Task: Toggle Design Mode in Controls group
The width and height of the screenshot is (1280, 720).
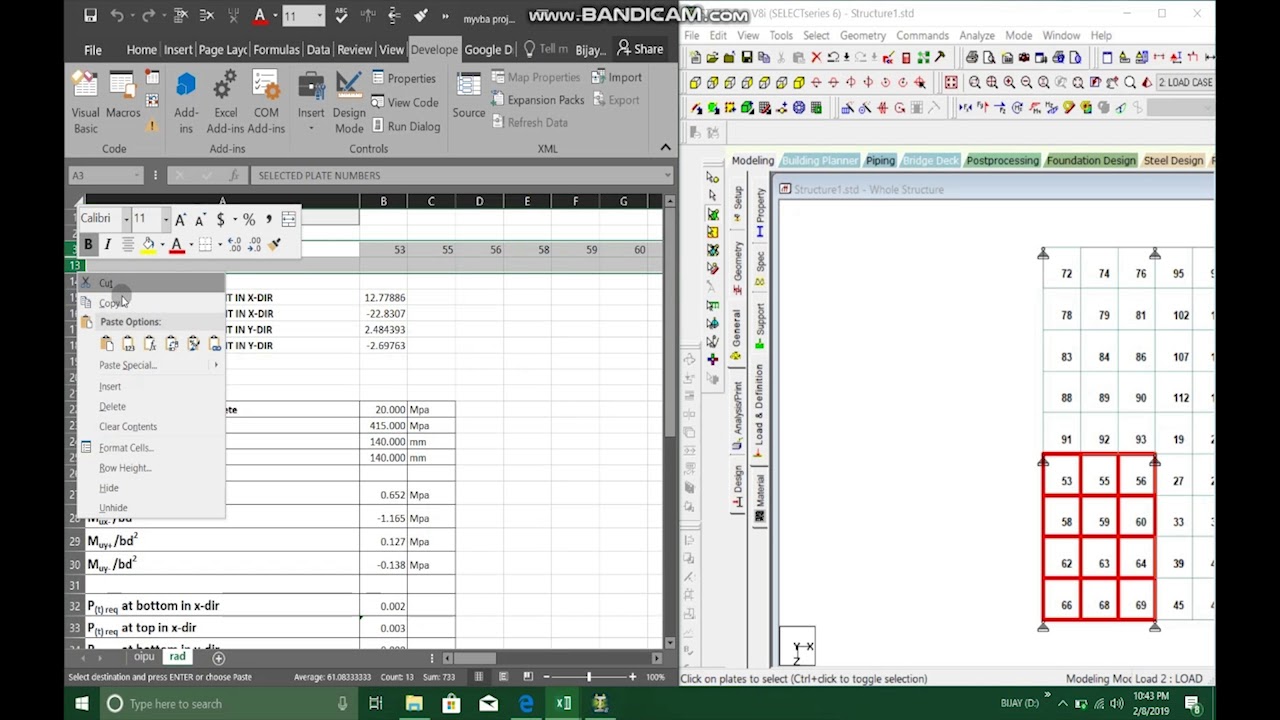Action: [x=349, y=103]
